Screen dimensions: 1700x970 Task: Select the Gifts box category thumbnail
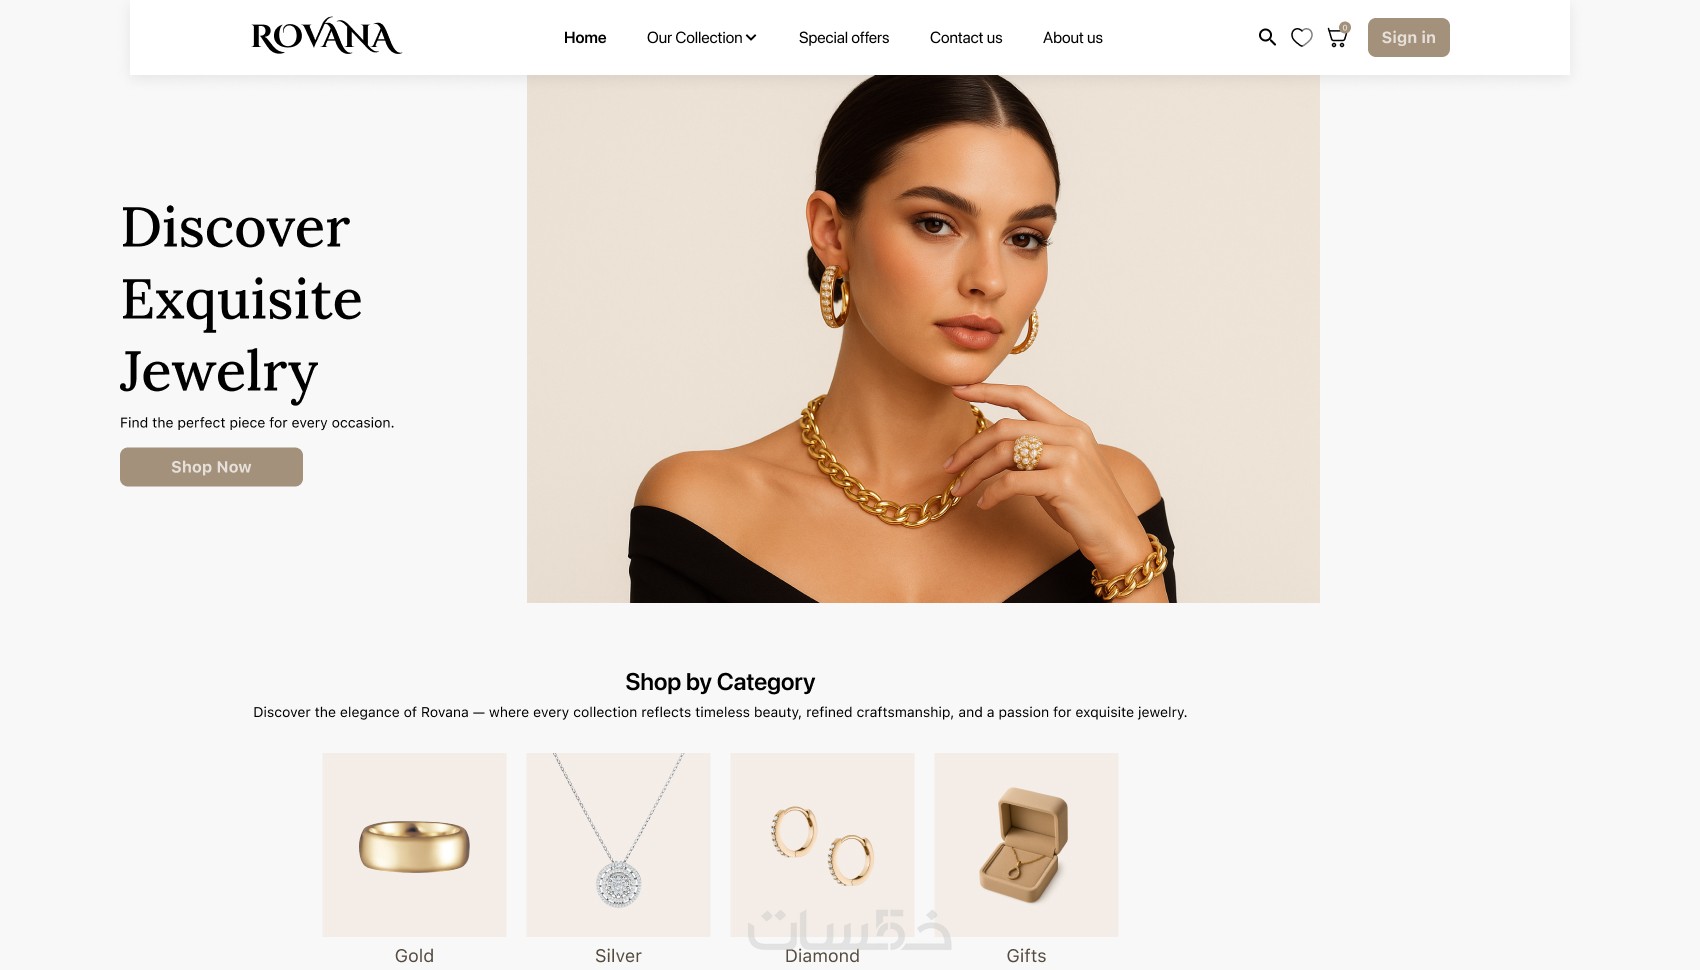click(1026, 845)
